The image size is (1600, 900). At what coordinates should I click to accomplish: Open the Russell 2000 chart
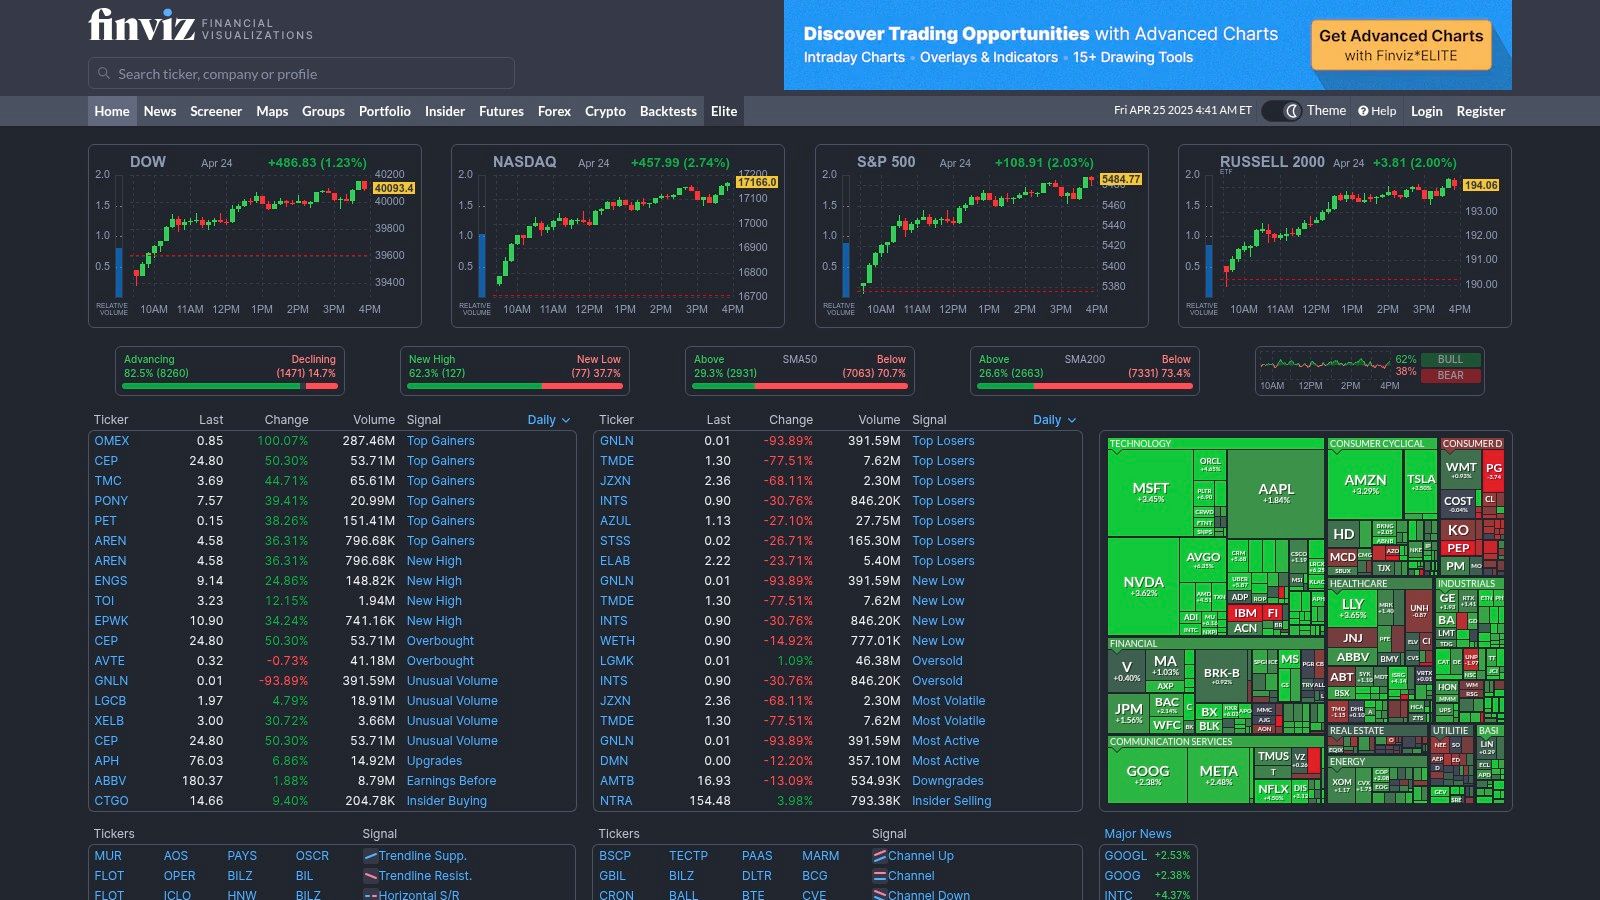click(1345, 236)
